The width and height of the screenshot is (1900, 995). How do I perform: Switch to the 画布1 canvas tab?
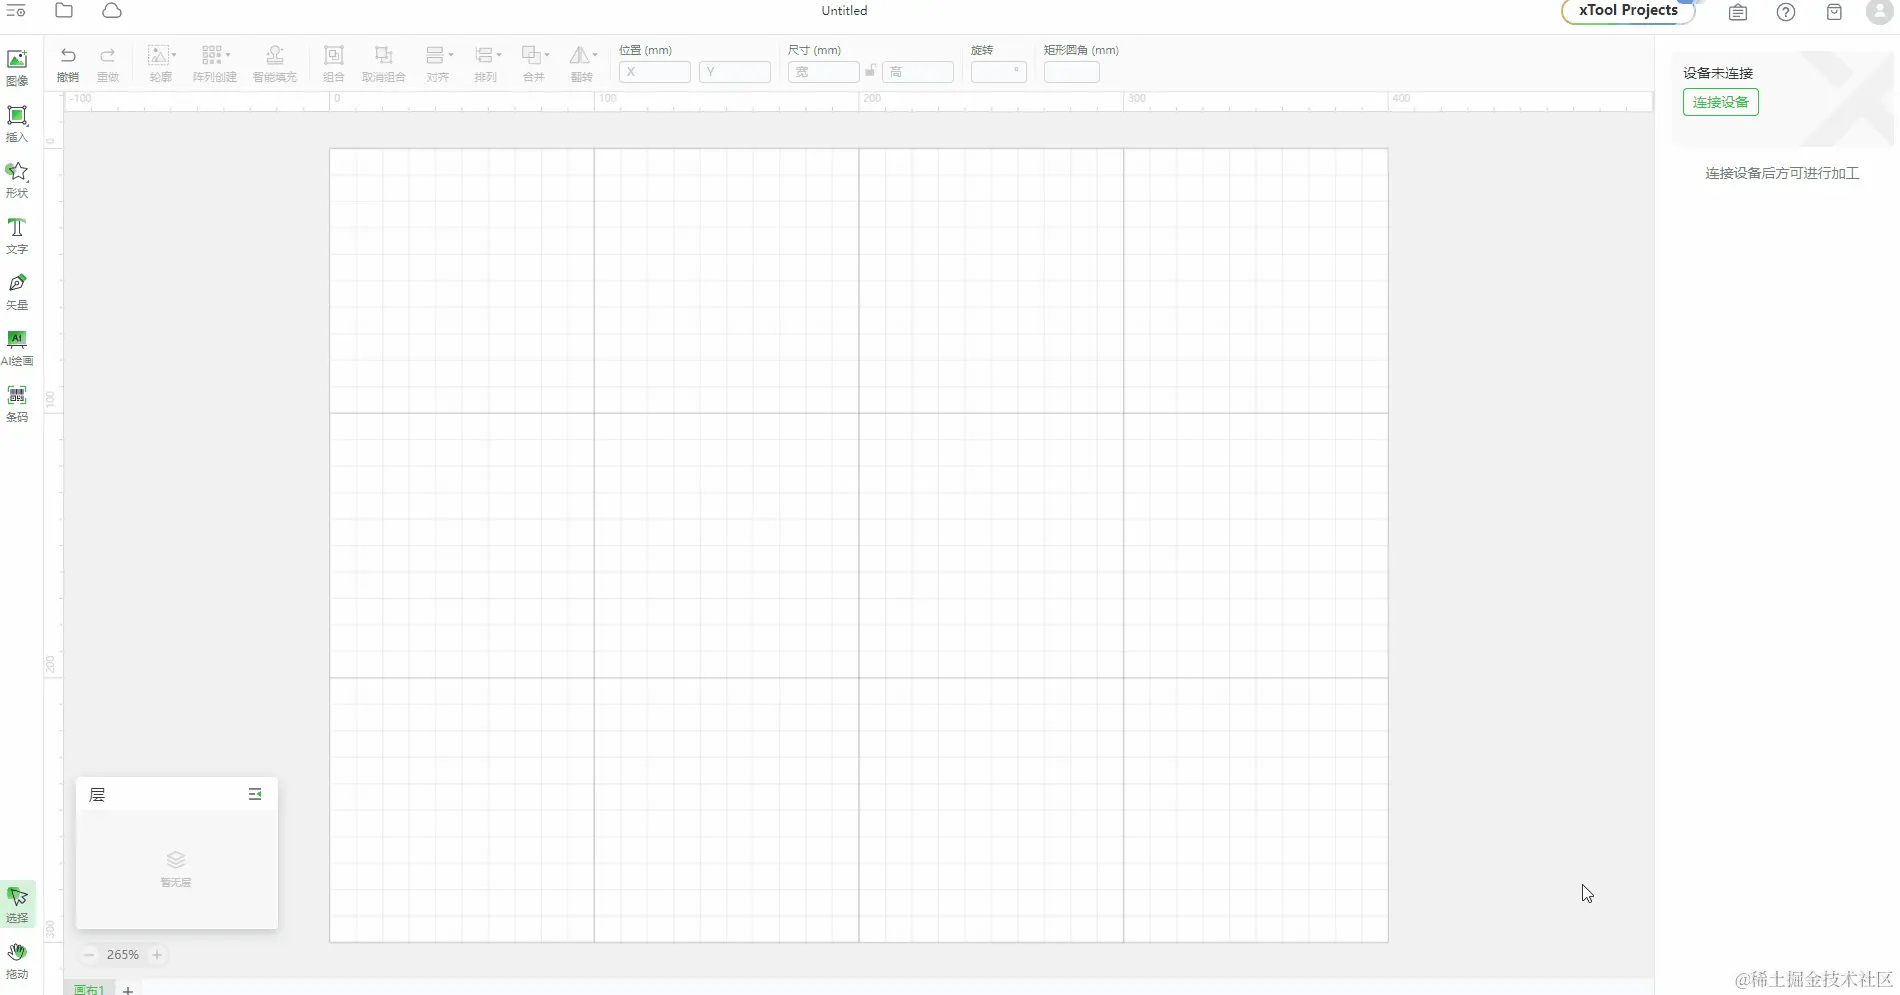89,989
